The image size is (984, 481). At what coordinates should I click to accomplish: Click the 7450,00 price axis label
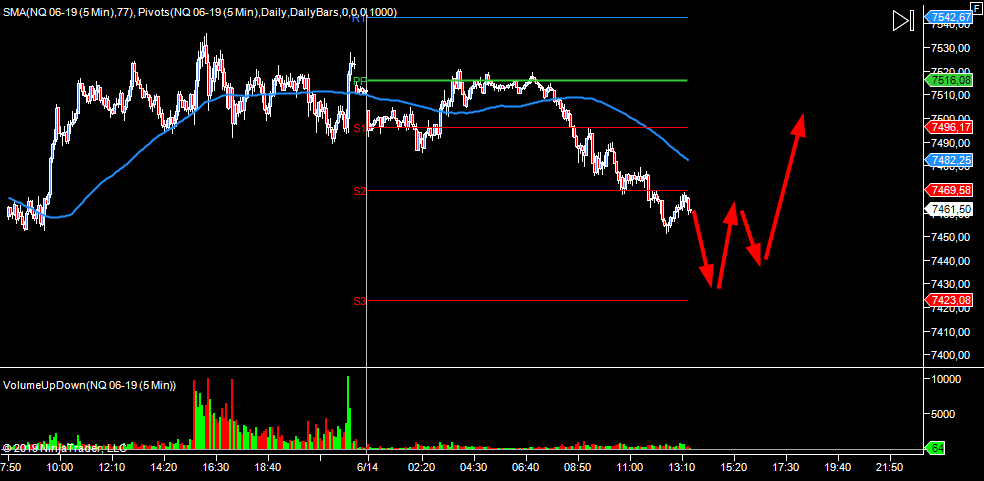[x=953, y=237]
